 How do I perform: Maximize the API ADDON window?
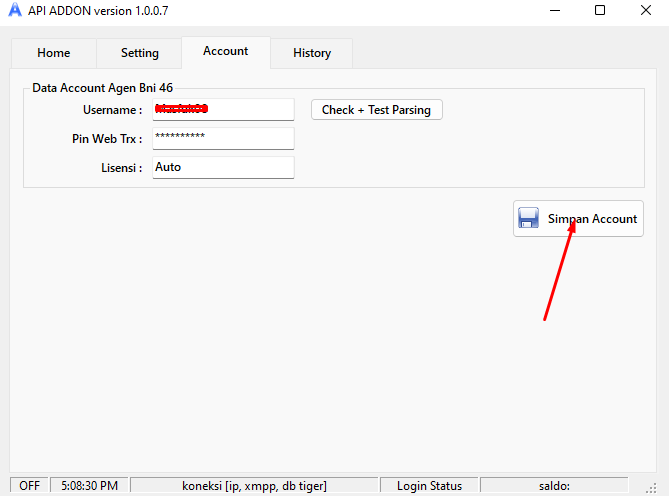[x=600, y=11]
